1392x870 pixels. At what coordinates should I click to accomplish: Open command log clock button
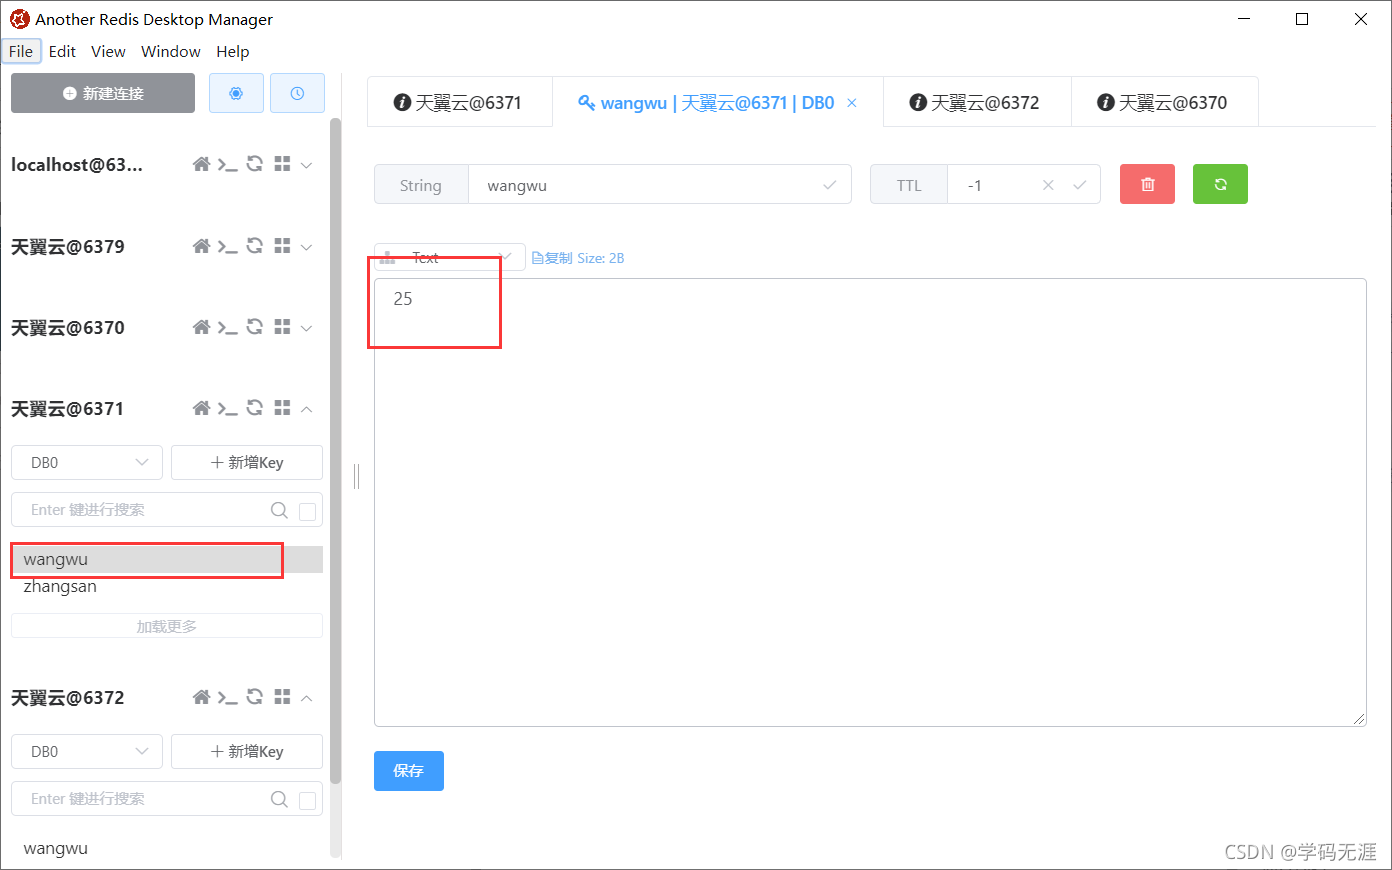[x=297, y=93]
